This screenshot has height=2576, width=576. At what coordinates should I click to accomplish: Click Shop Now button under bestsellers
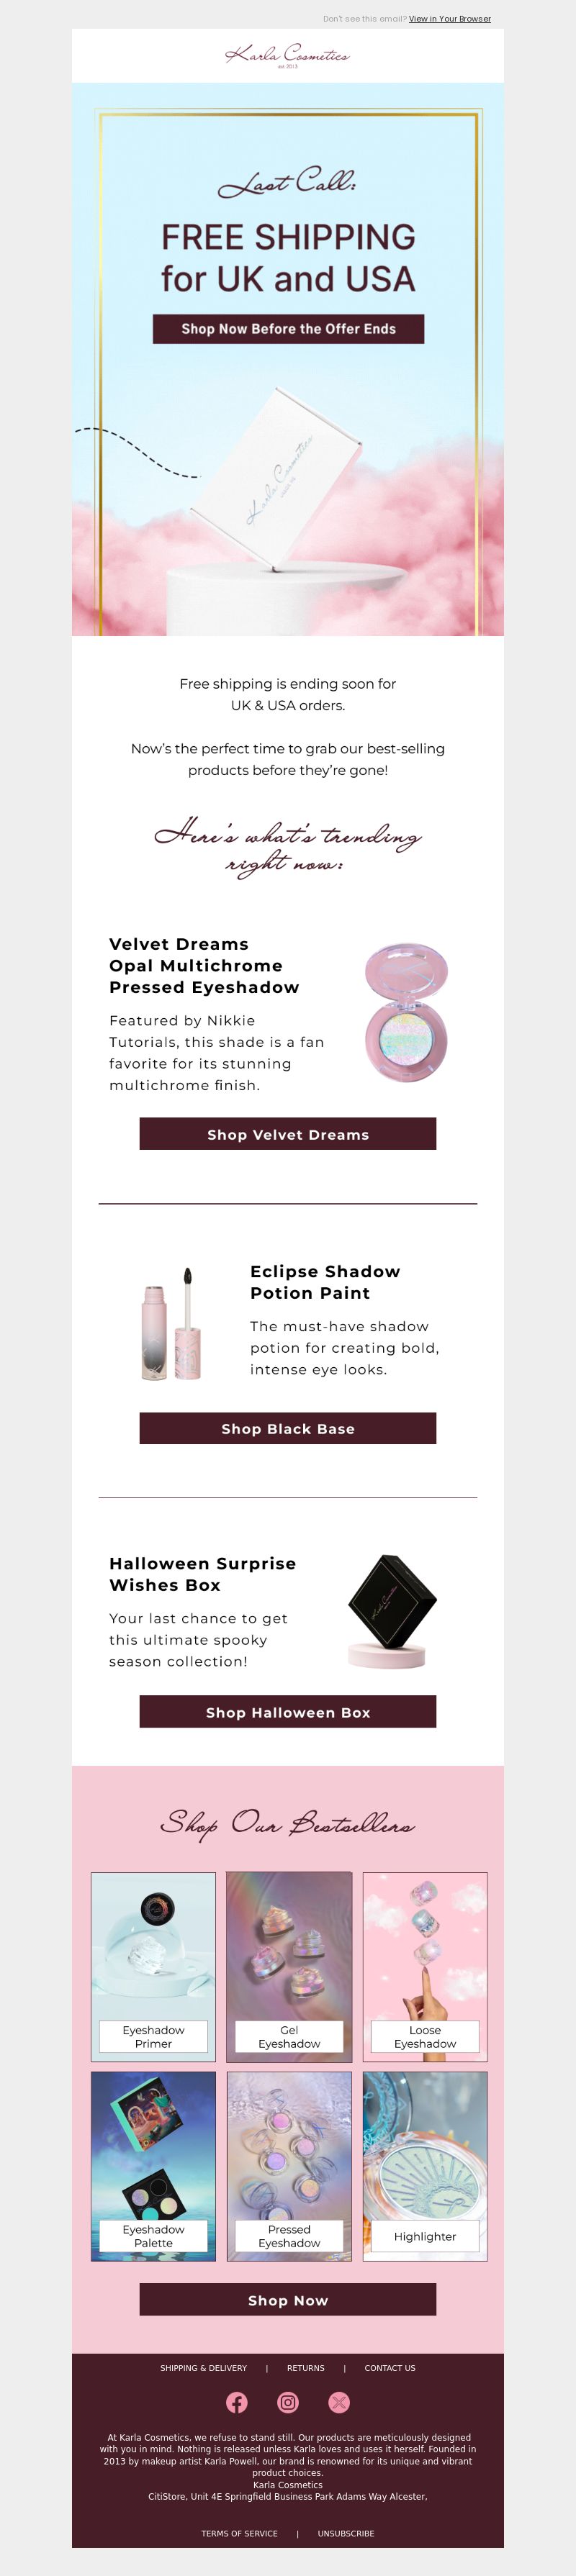[x=288, y=2300]
